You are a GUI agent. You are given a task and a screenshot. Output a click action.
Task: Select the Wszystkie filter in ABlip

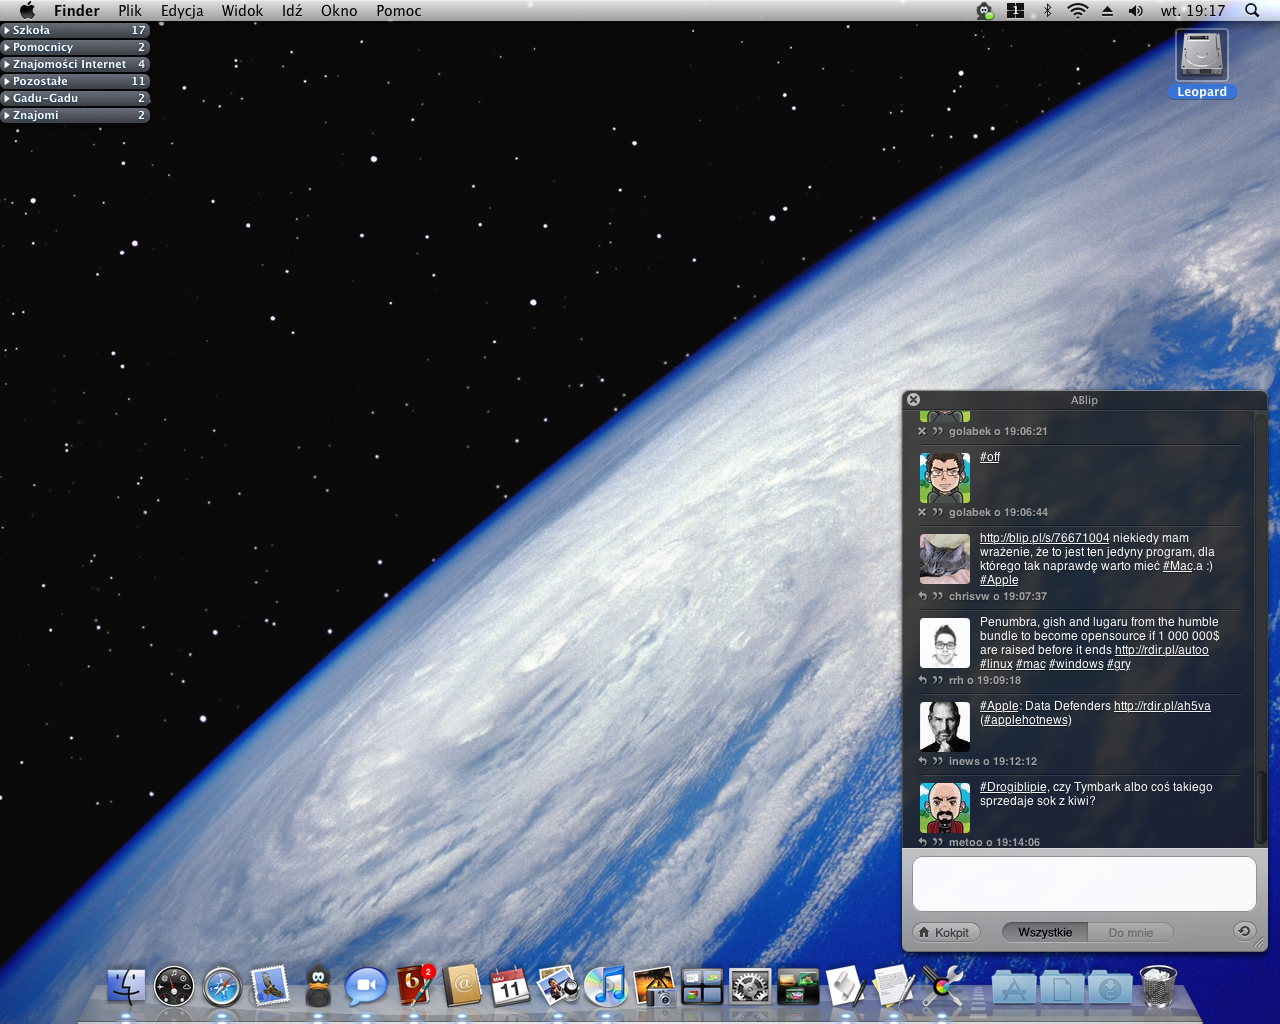[1045, 932]
